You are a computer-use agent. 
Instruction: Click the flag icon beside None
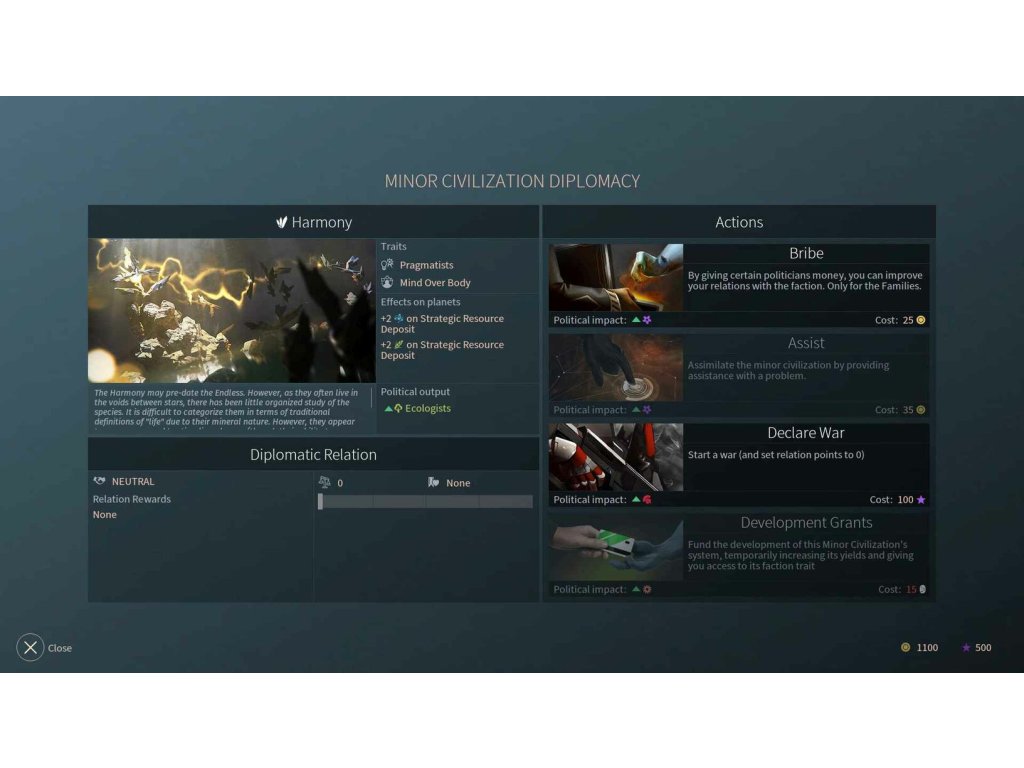433,482
